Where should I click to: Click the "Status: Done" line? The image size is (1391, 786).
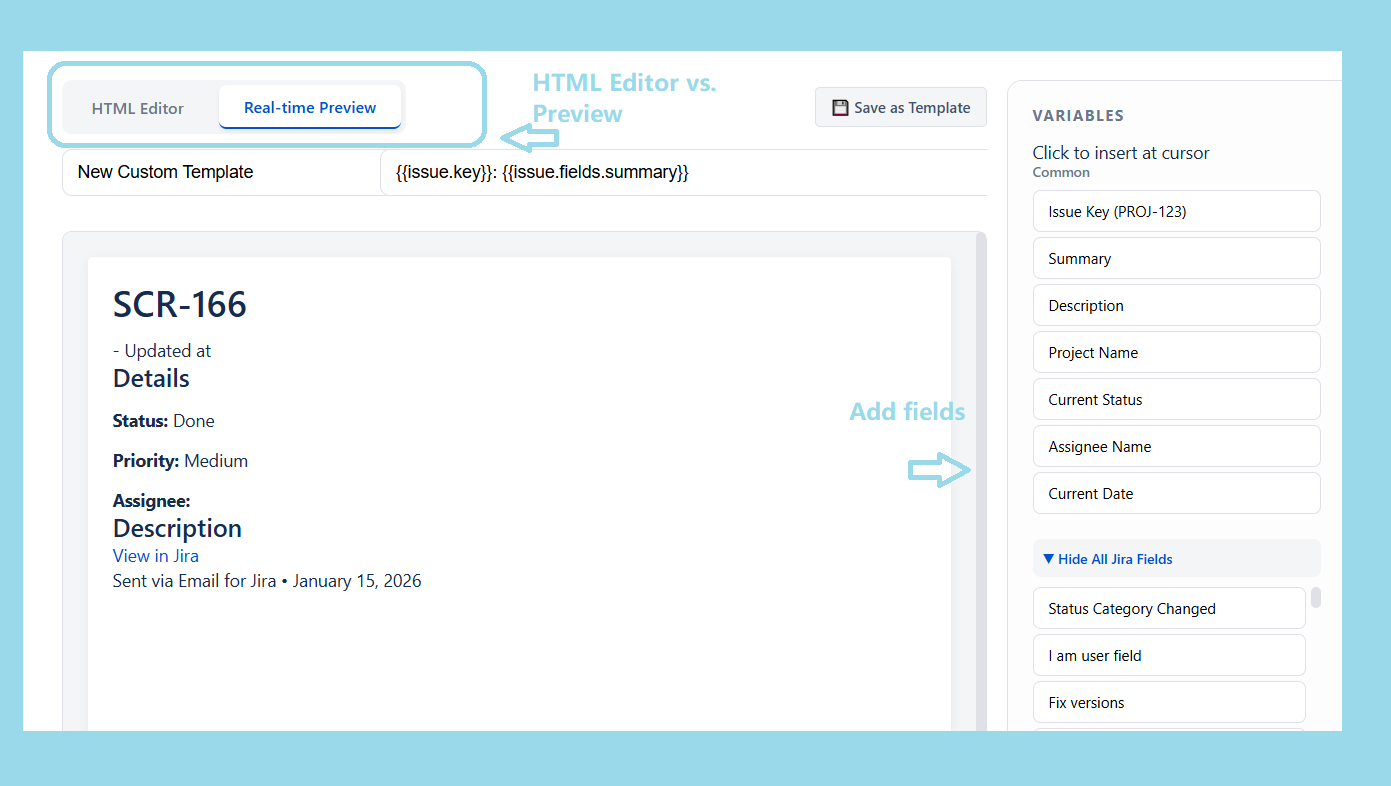point(164,421)
